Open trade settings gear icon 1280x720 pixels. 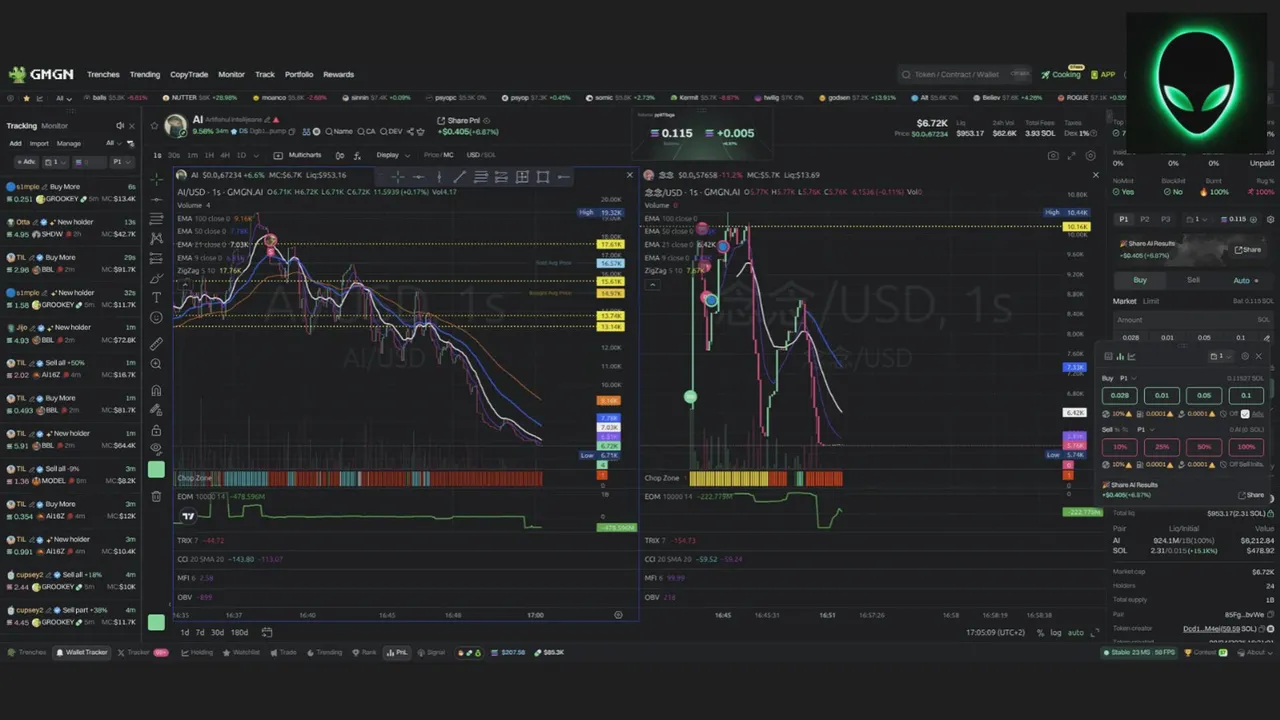(1270, 219)
